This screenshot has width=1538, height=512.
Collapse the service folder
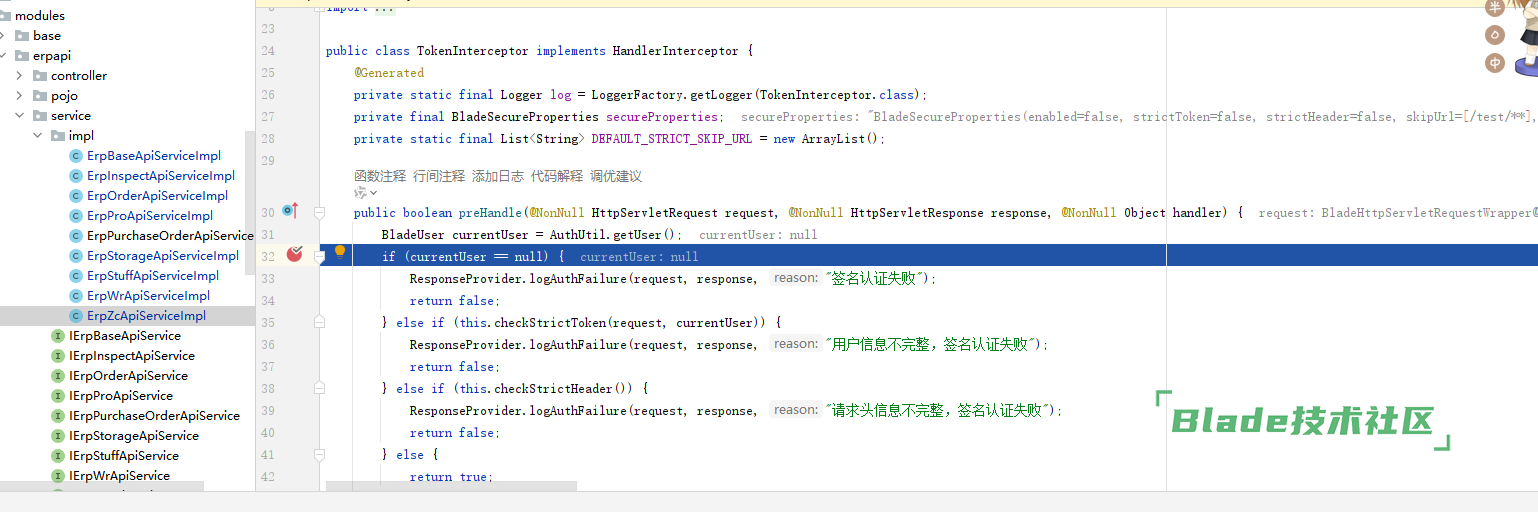(x=19, y=116)
